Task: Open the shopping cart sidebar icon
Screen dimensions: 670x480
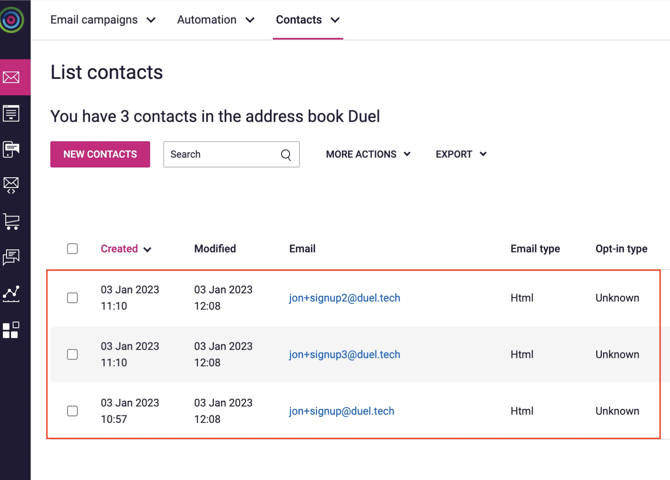Action: (12, 221)
